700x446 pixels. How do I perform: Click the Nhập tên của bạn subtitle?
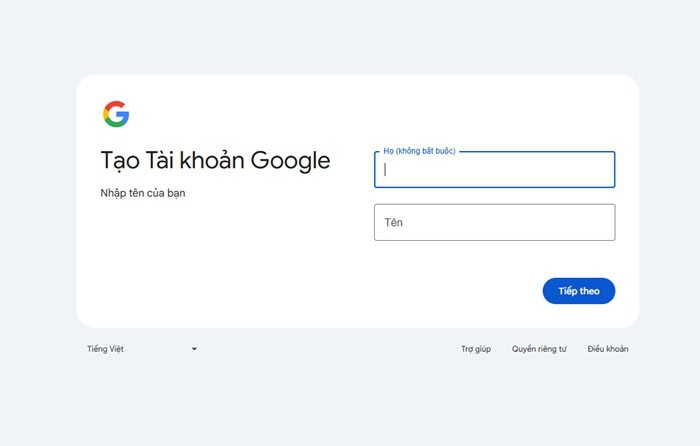[x=142, y=193]
